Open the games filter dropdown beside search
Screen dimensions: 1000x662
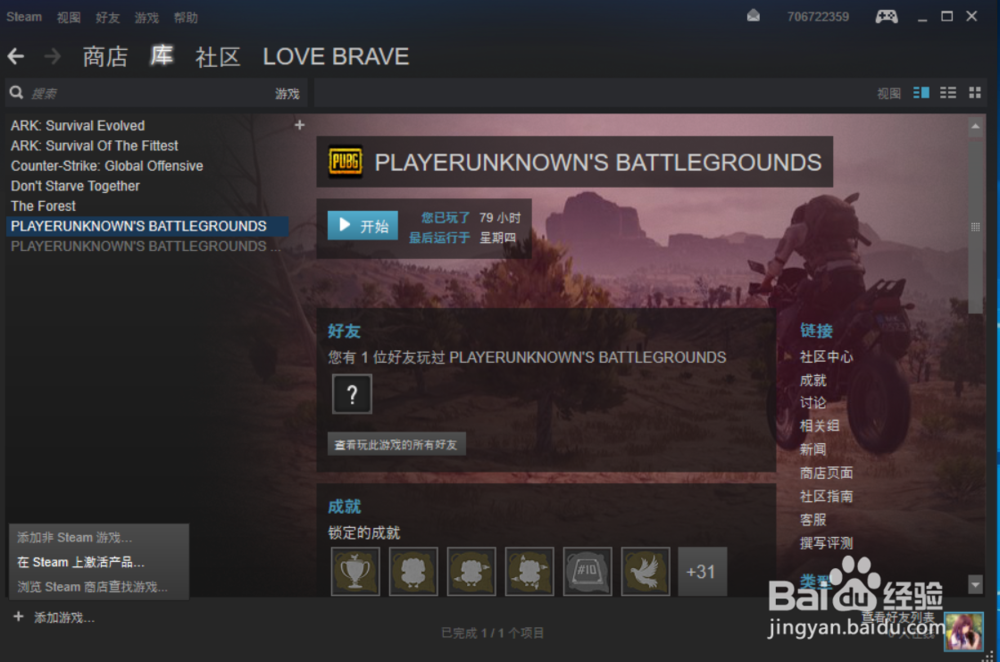(x=287, y=94)
